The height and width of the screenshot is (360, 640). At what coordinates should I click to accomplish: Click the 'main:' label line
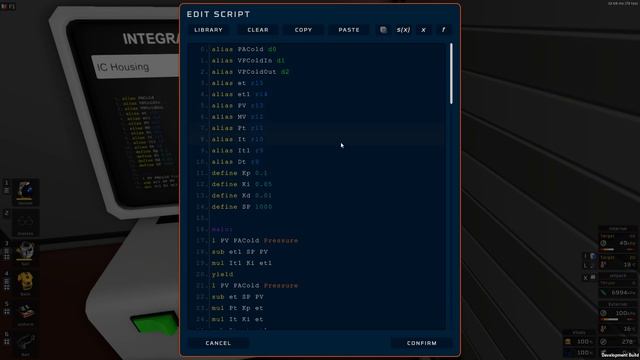point(222,229)
